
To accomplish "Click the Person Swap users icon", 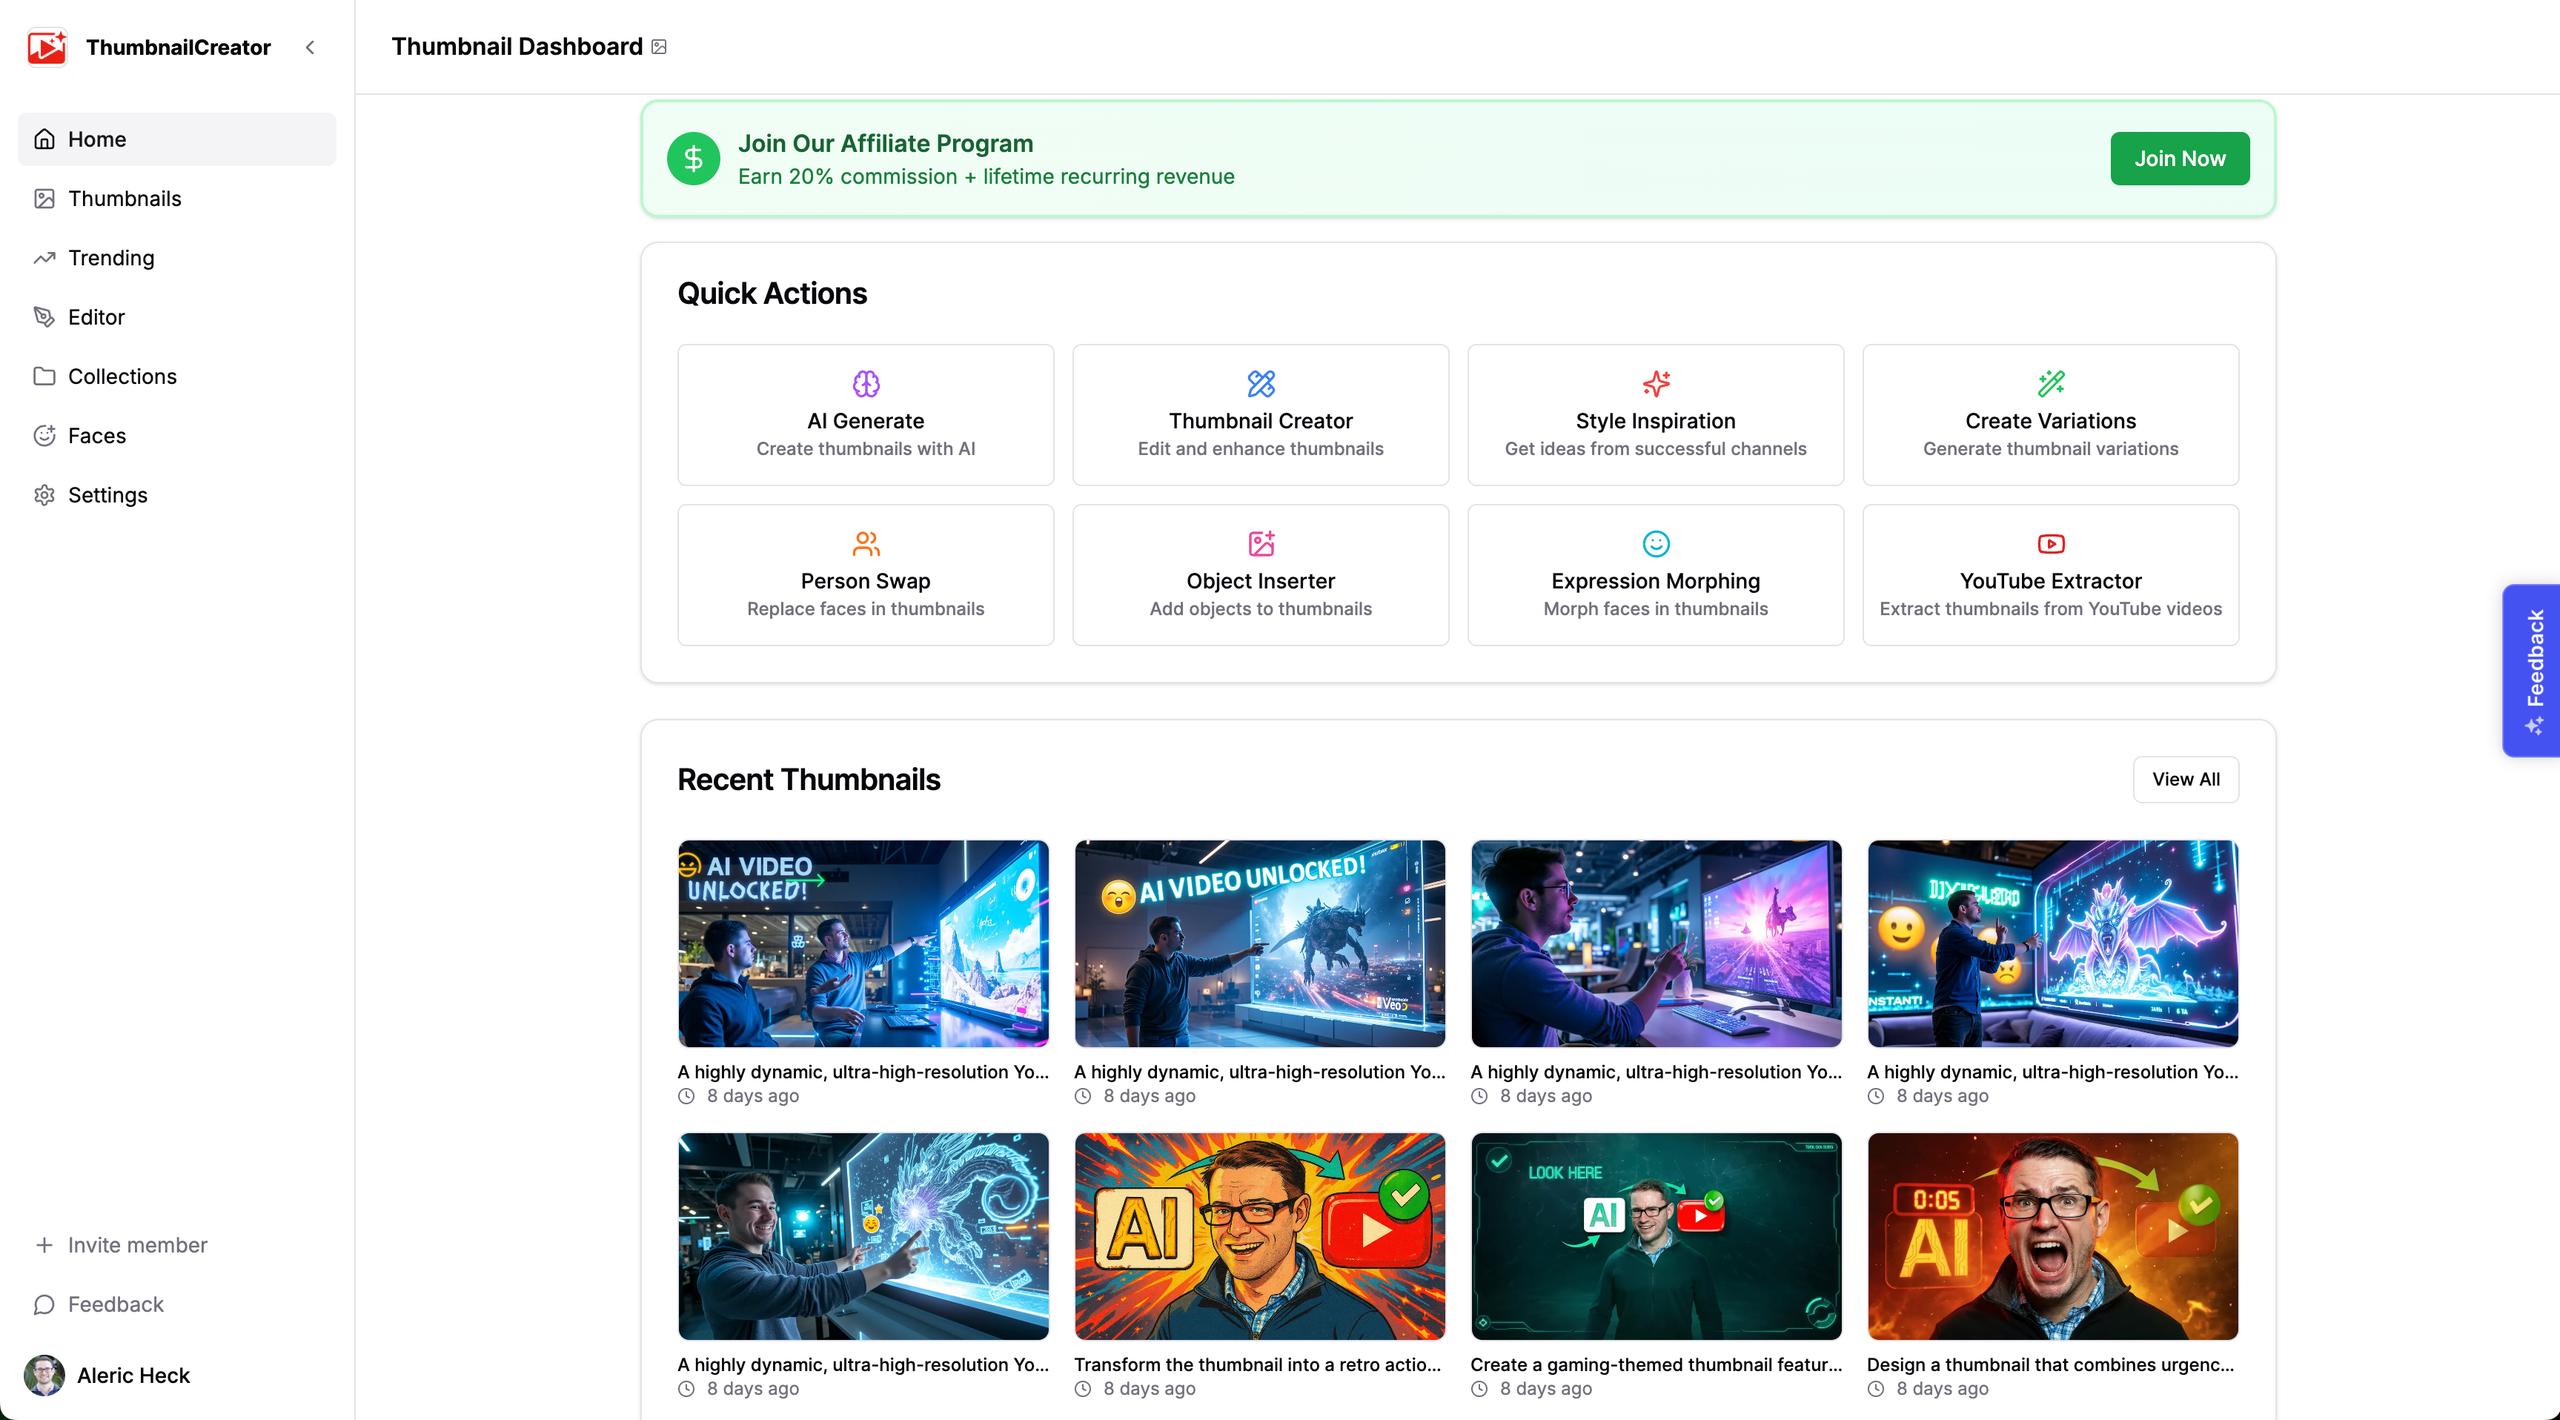I will tap(865, 544).
